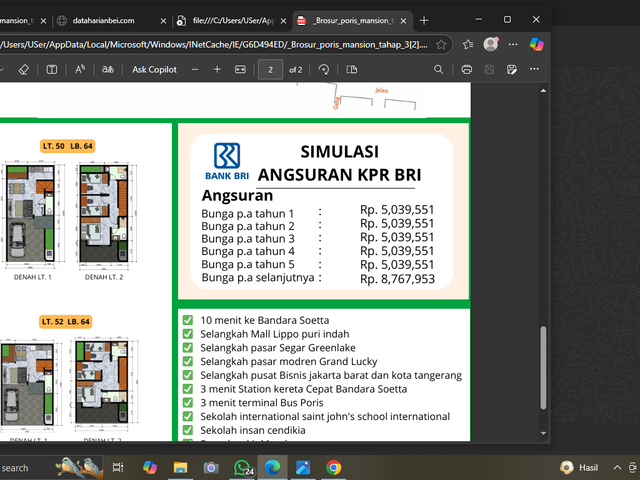Open the translate document tool

[108, 70]
